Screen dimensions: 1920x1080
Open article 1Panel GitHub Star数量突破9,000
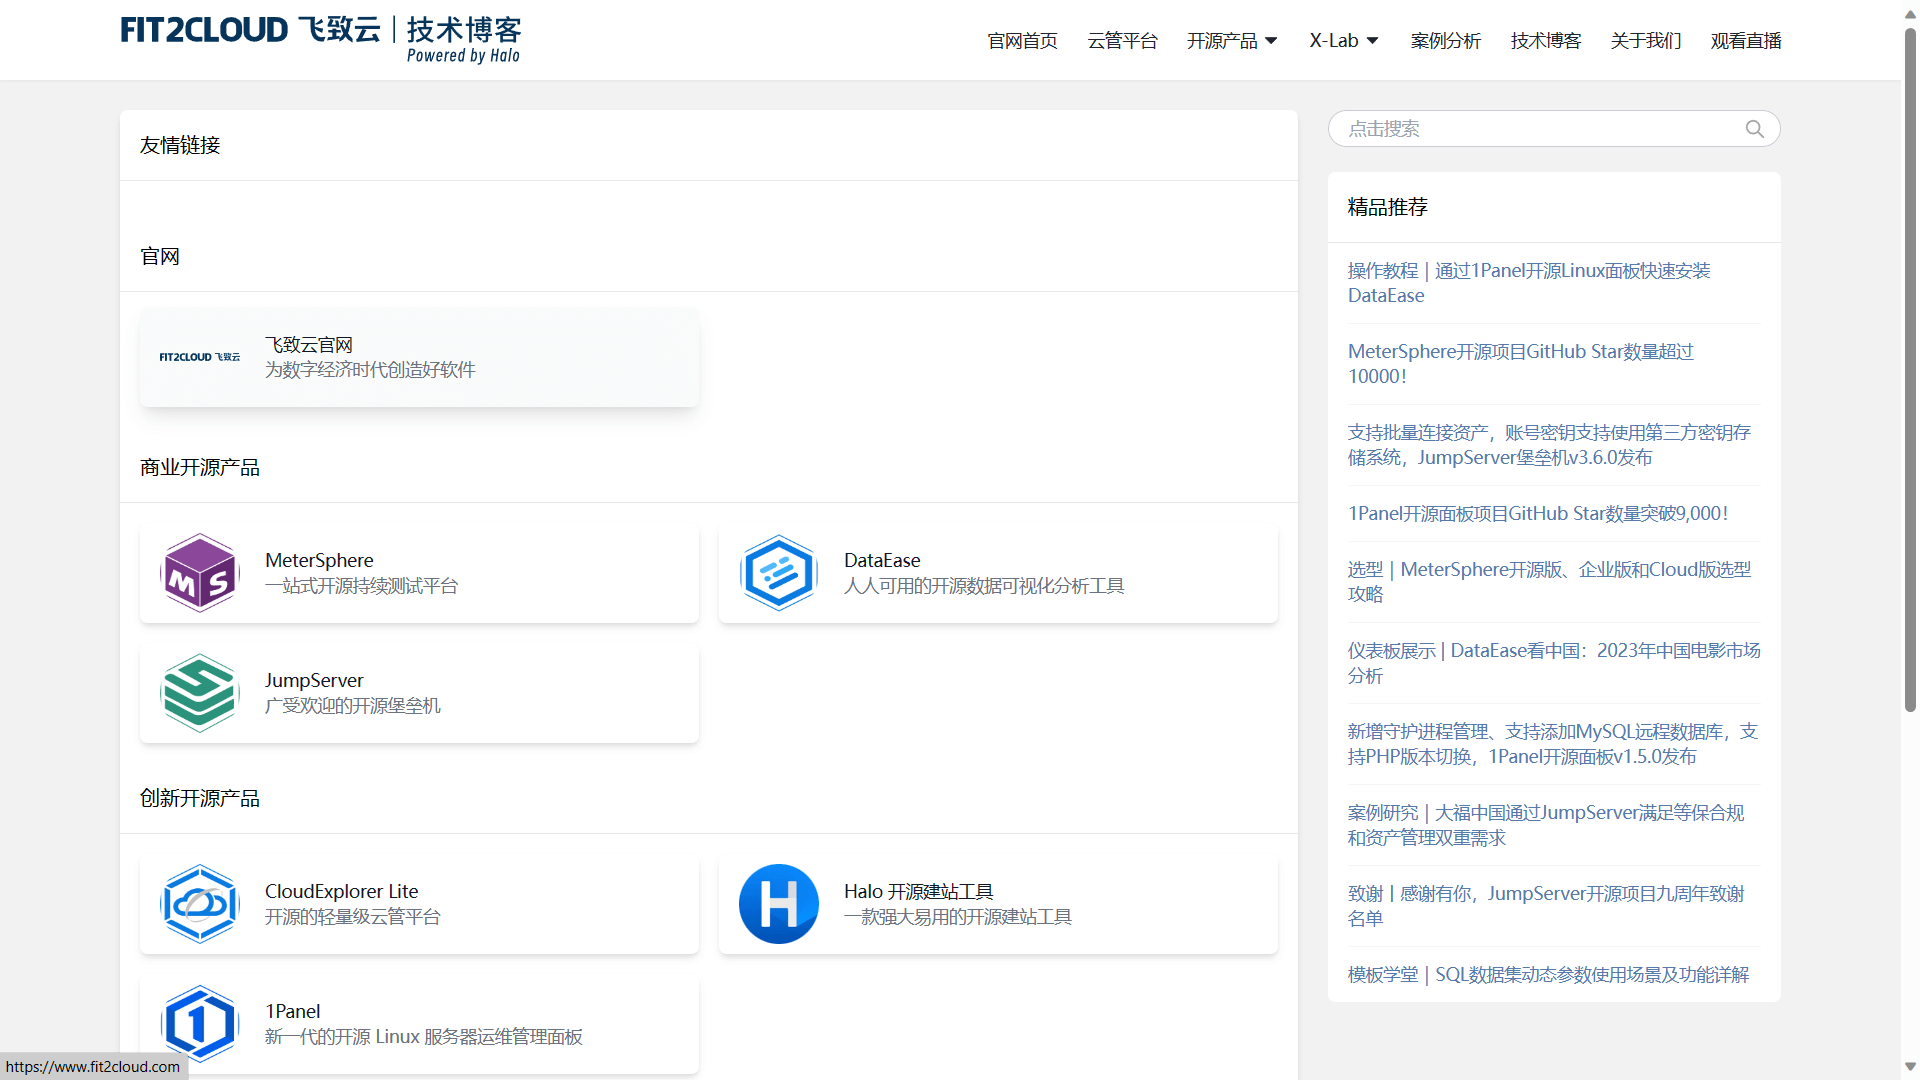(1537, 513)
